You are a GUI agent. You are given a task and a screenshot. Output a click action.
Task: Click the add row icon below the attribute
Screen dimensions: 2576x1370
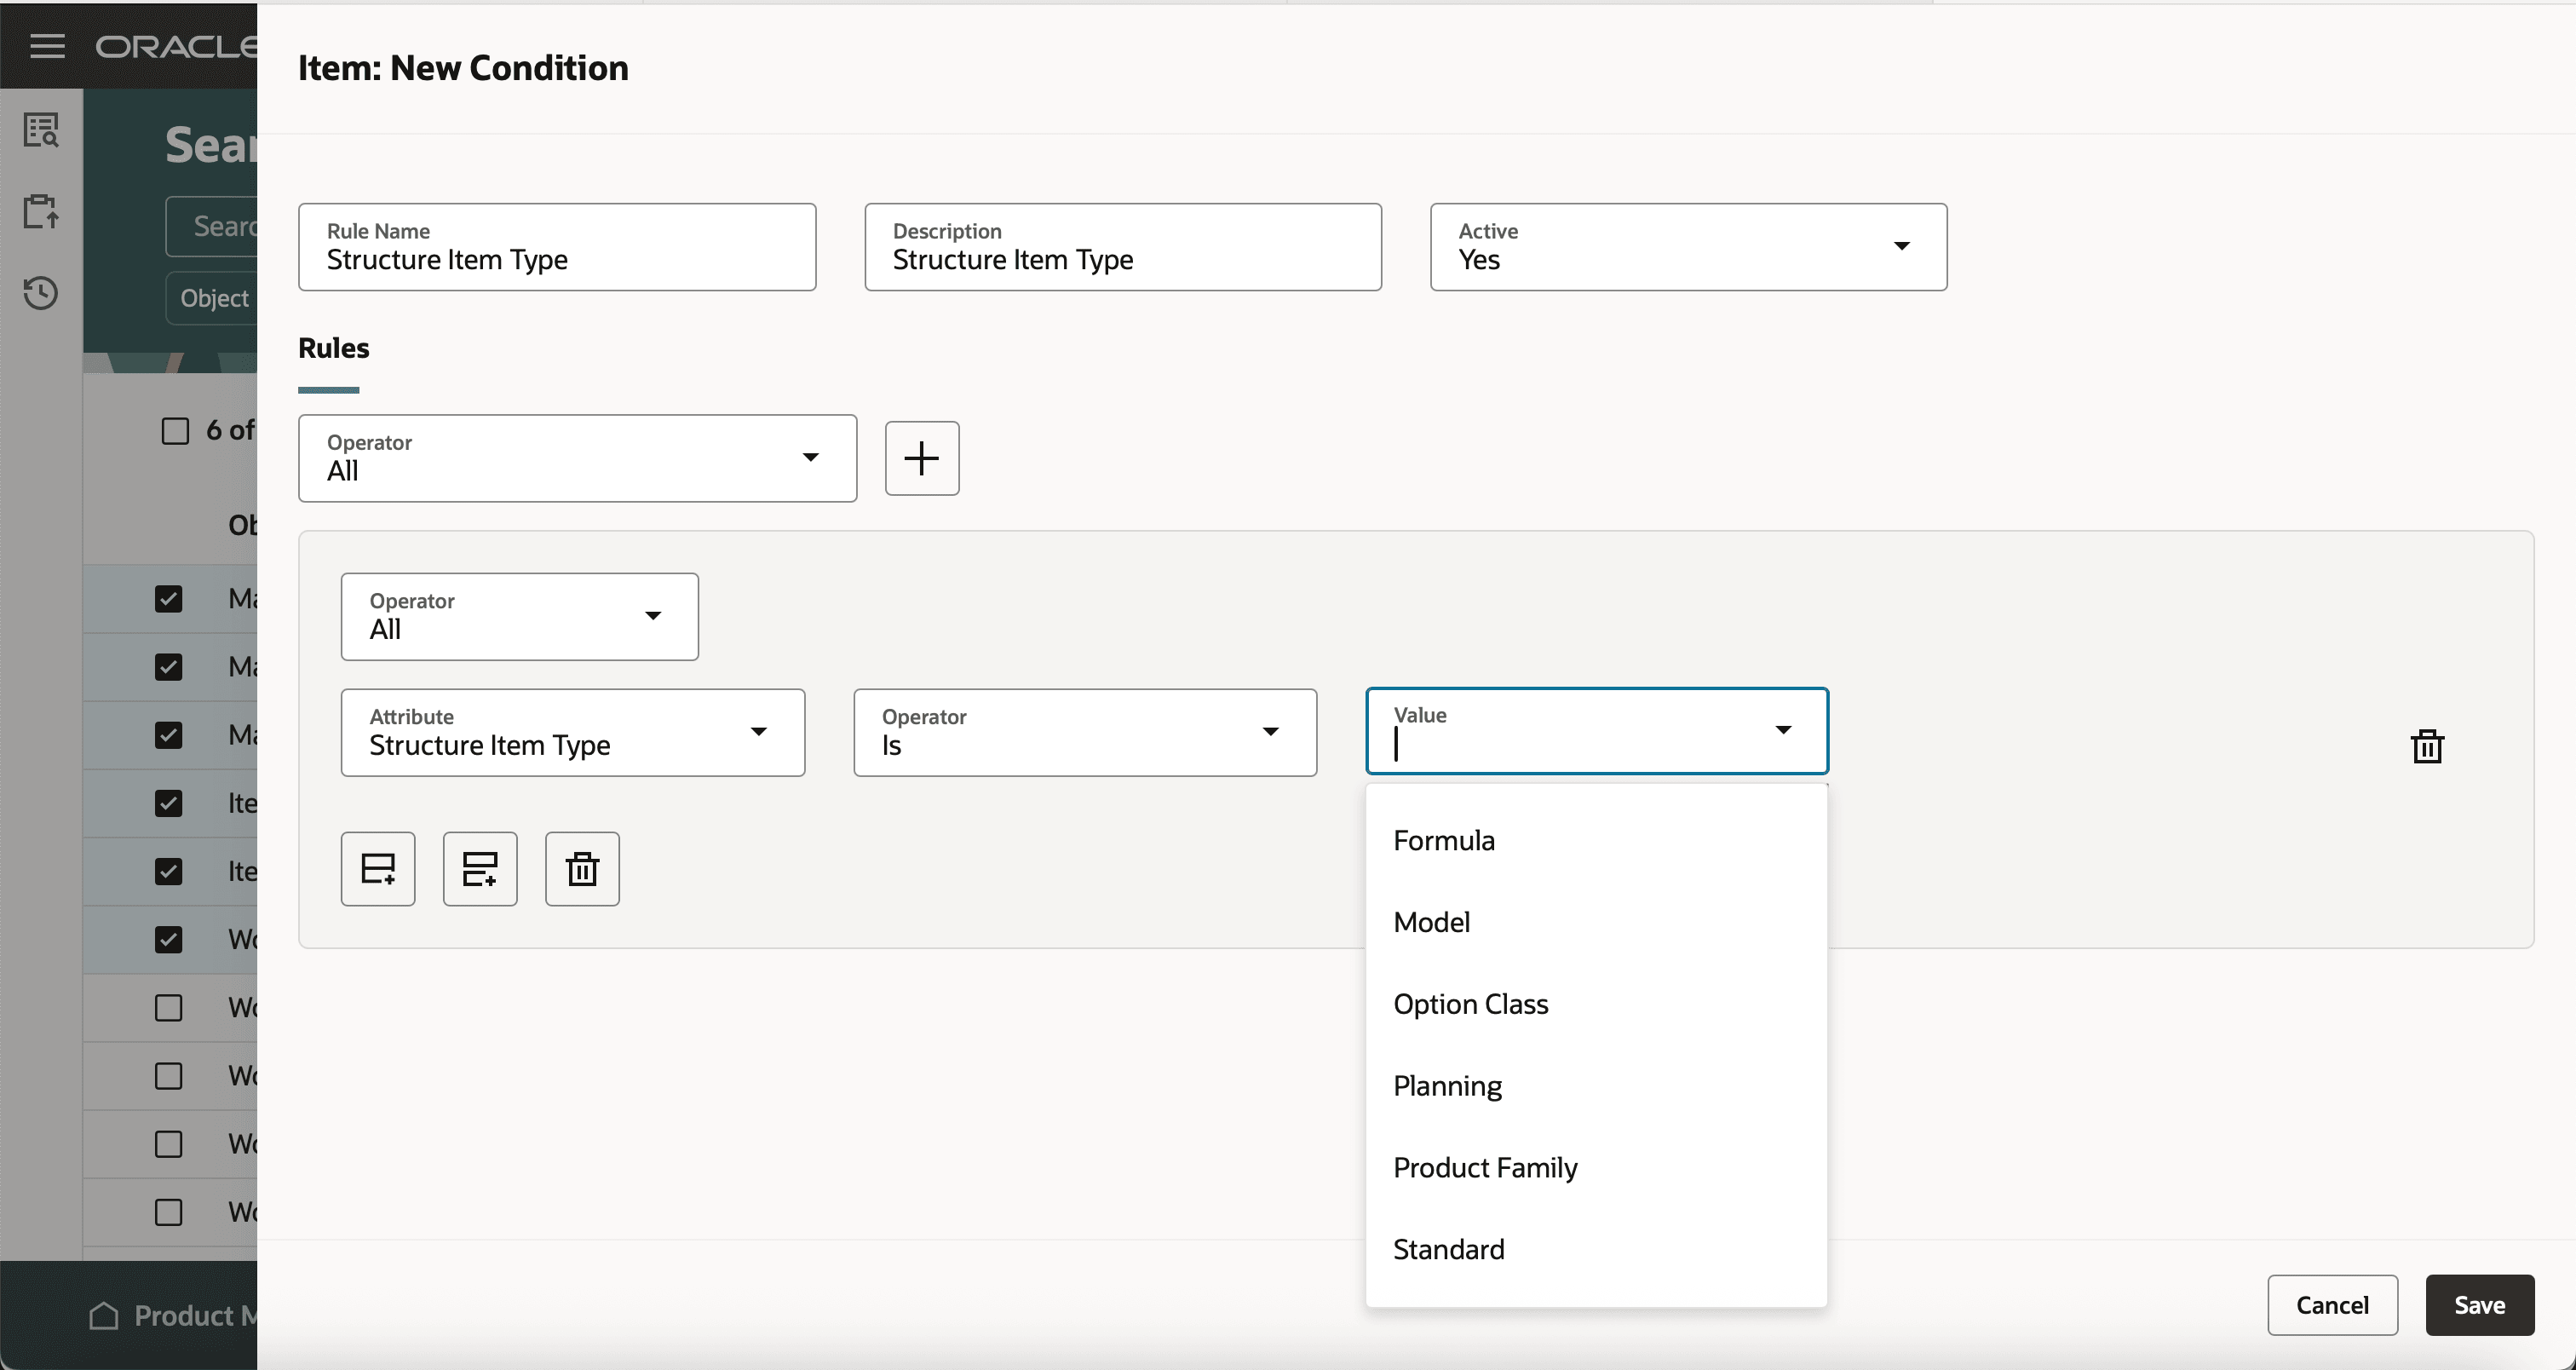pos(378,868)
